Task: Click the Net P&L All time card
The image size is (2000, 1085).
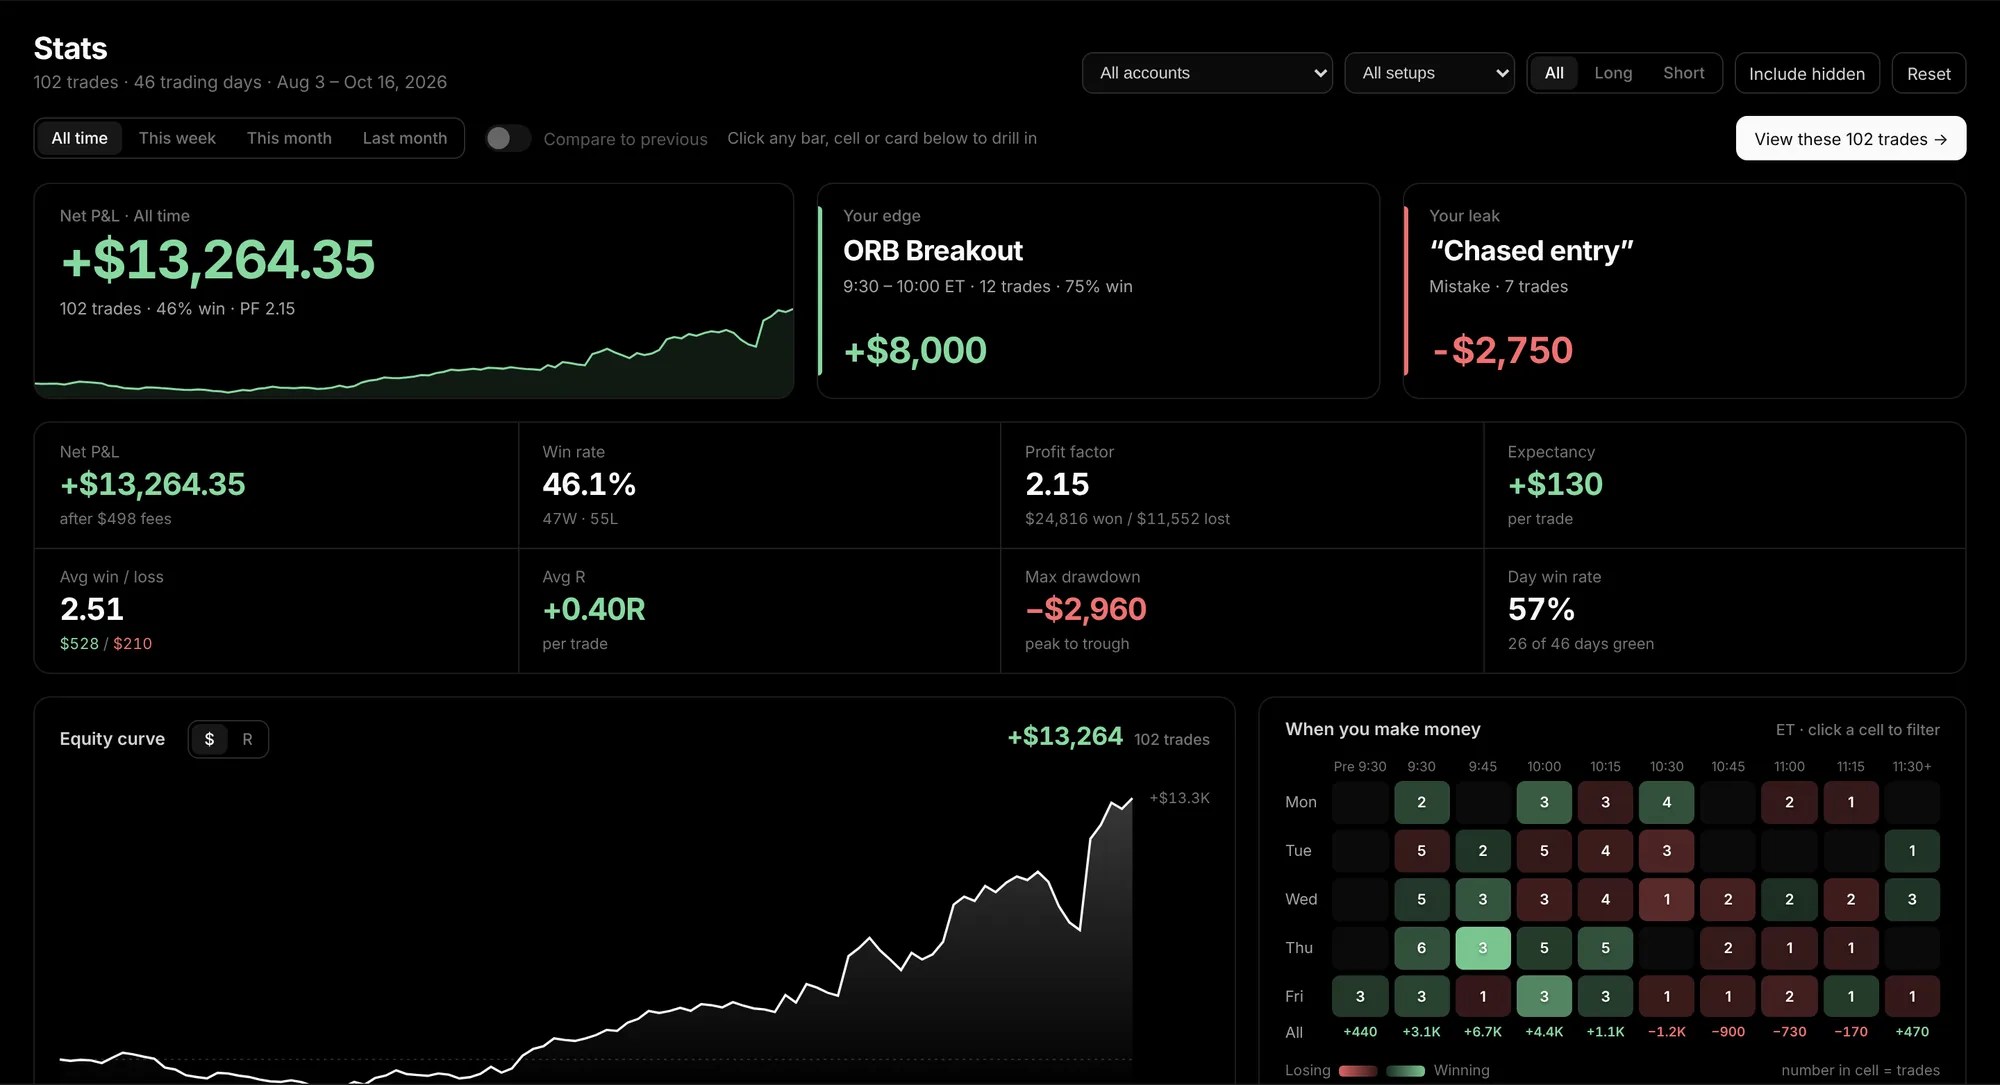Action: click(x=414, y=291)
